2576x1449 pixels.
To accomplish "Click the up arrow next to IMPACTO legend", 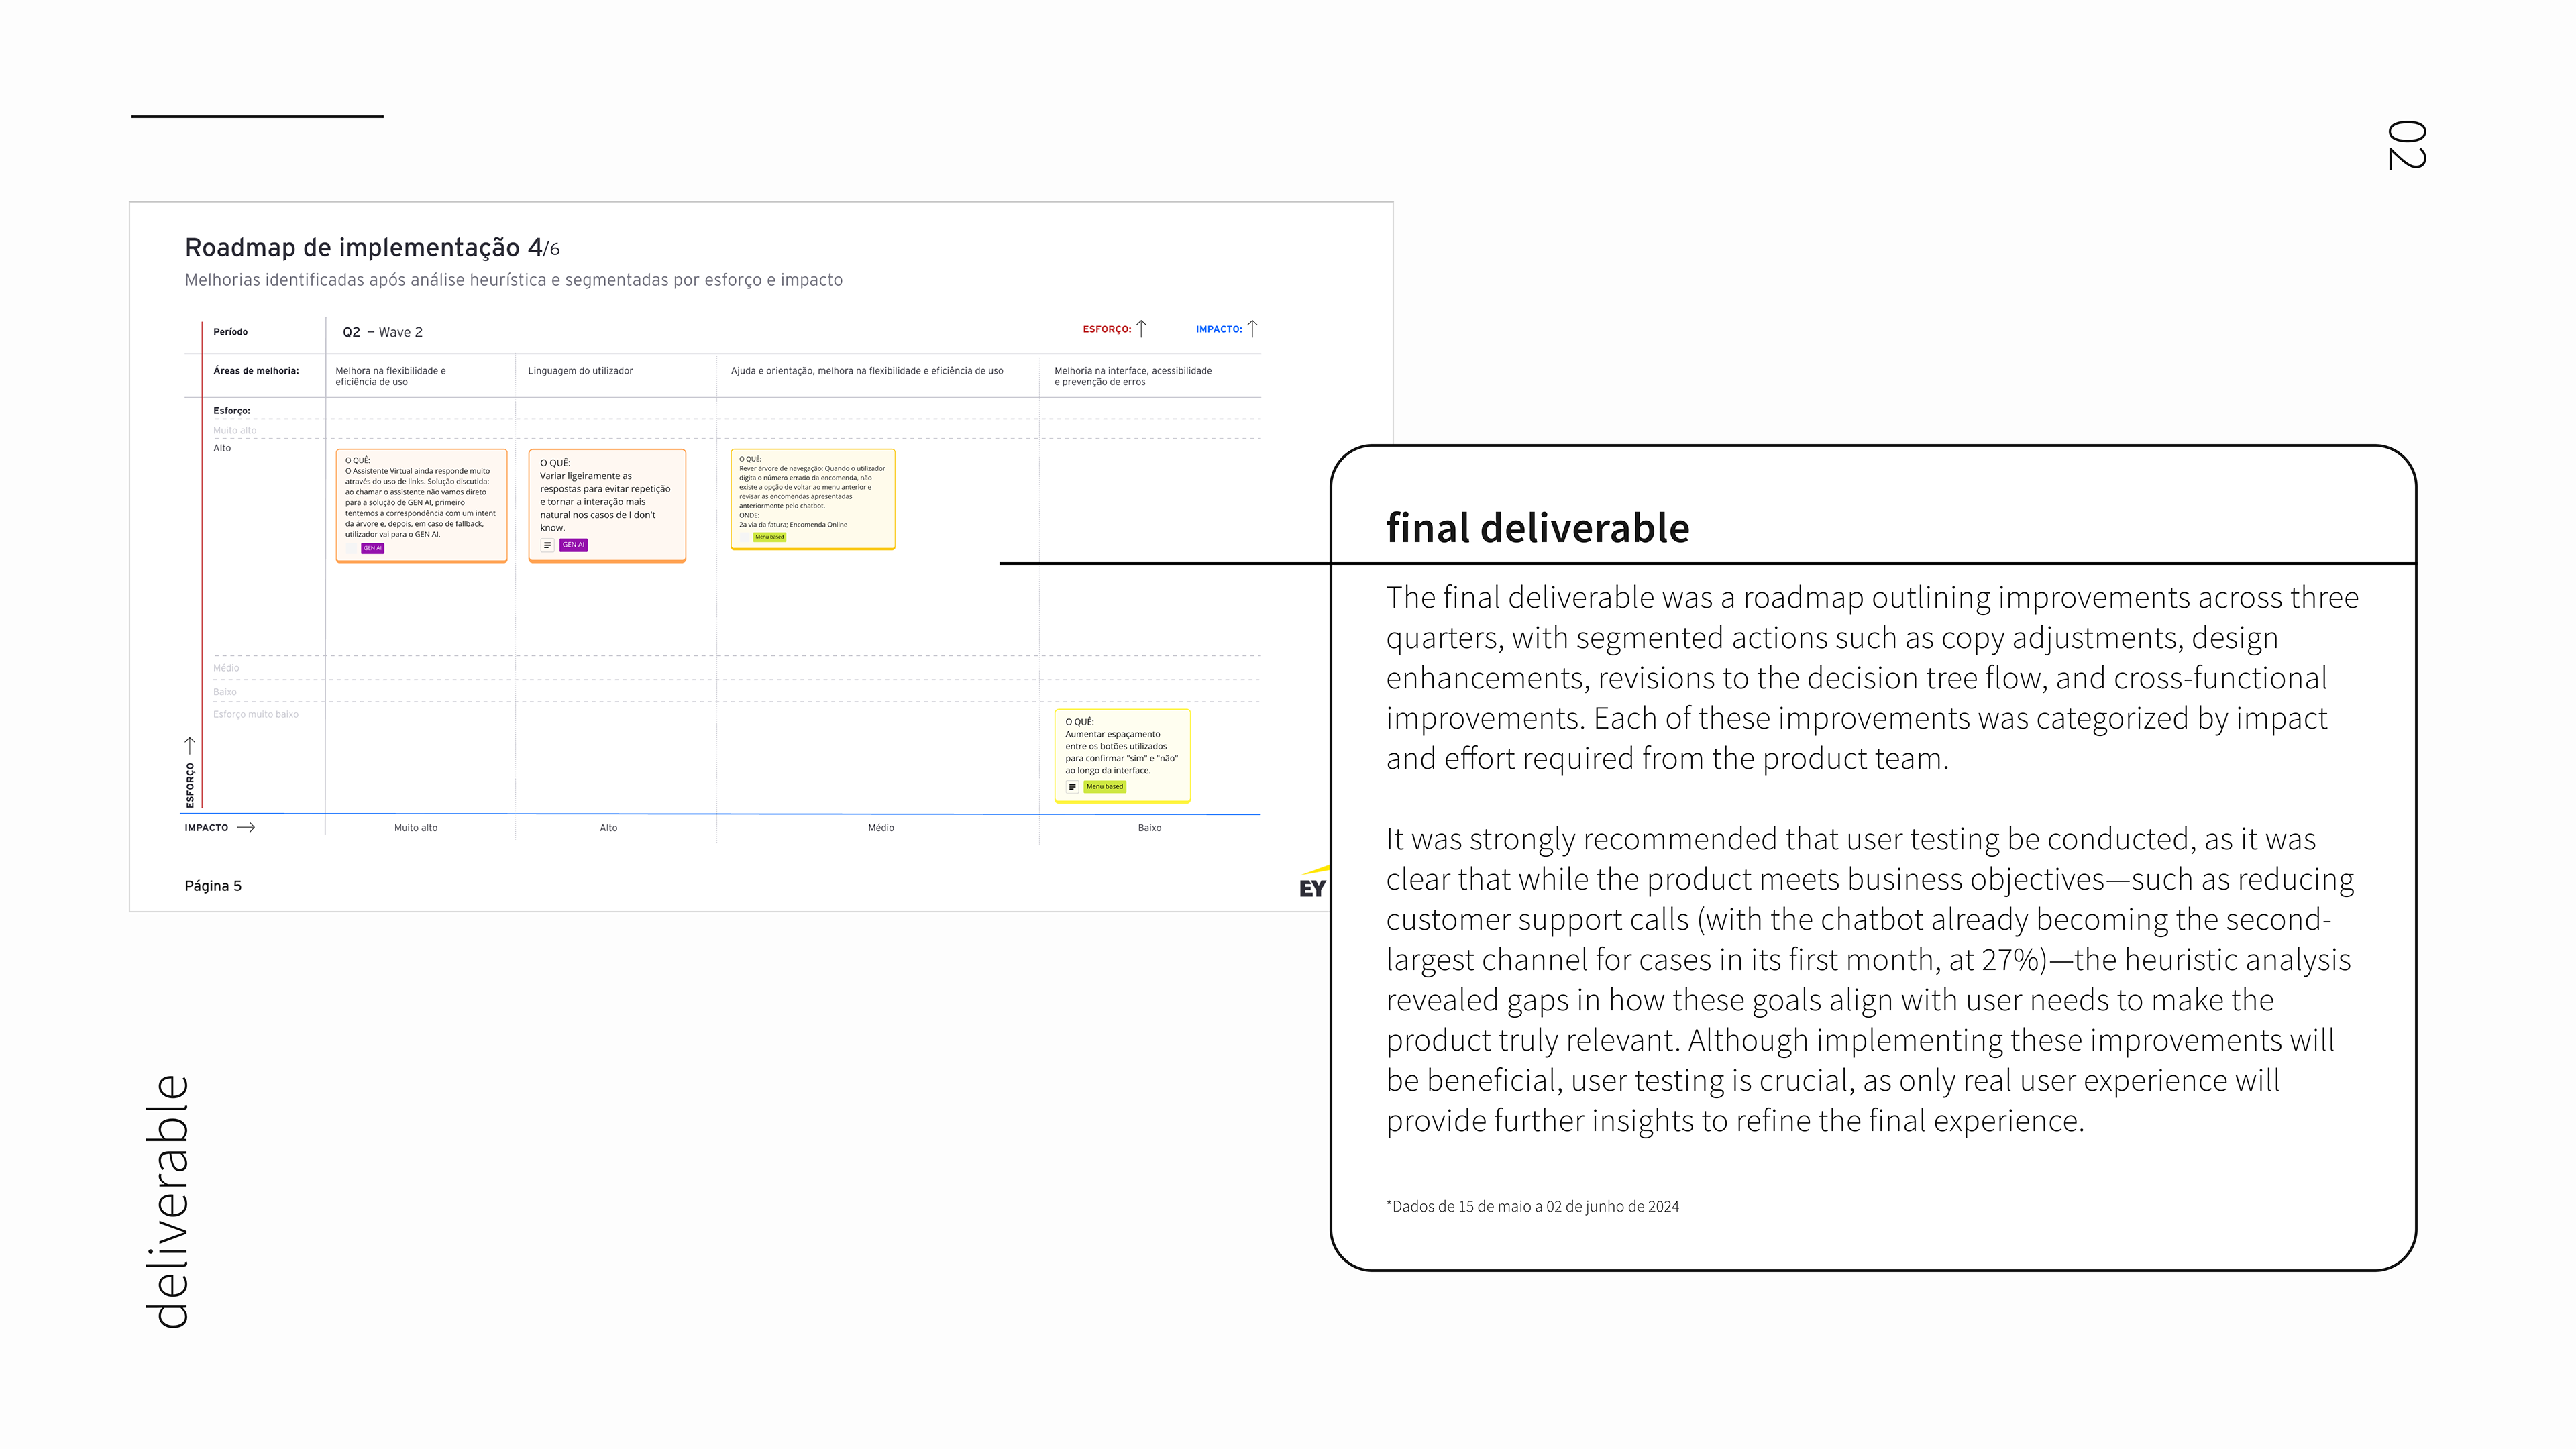I will [1252, 329].
